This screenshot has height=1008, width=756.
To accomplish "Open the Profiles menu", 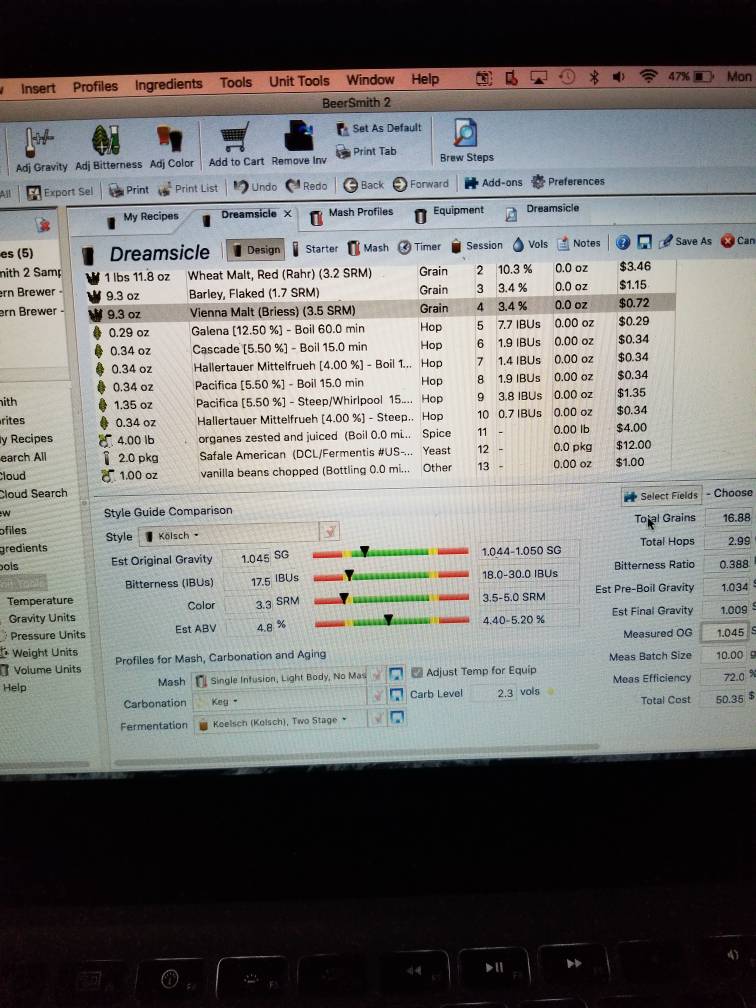I will pos(95,86).
